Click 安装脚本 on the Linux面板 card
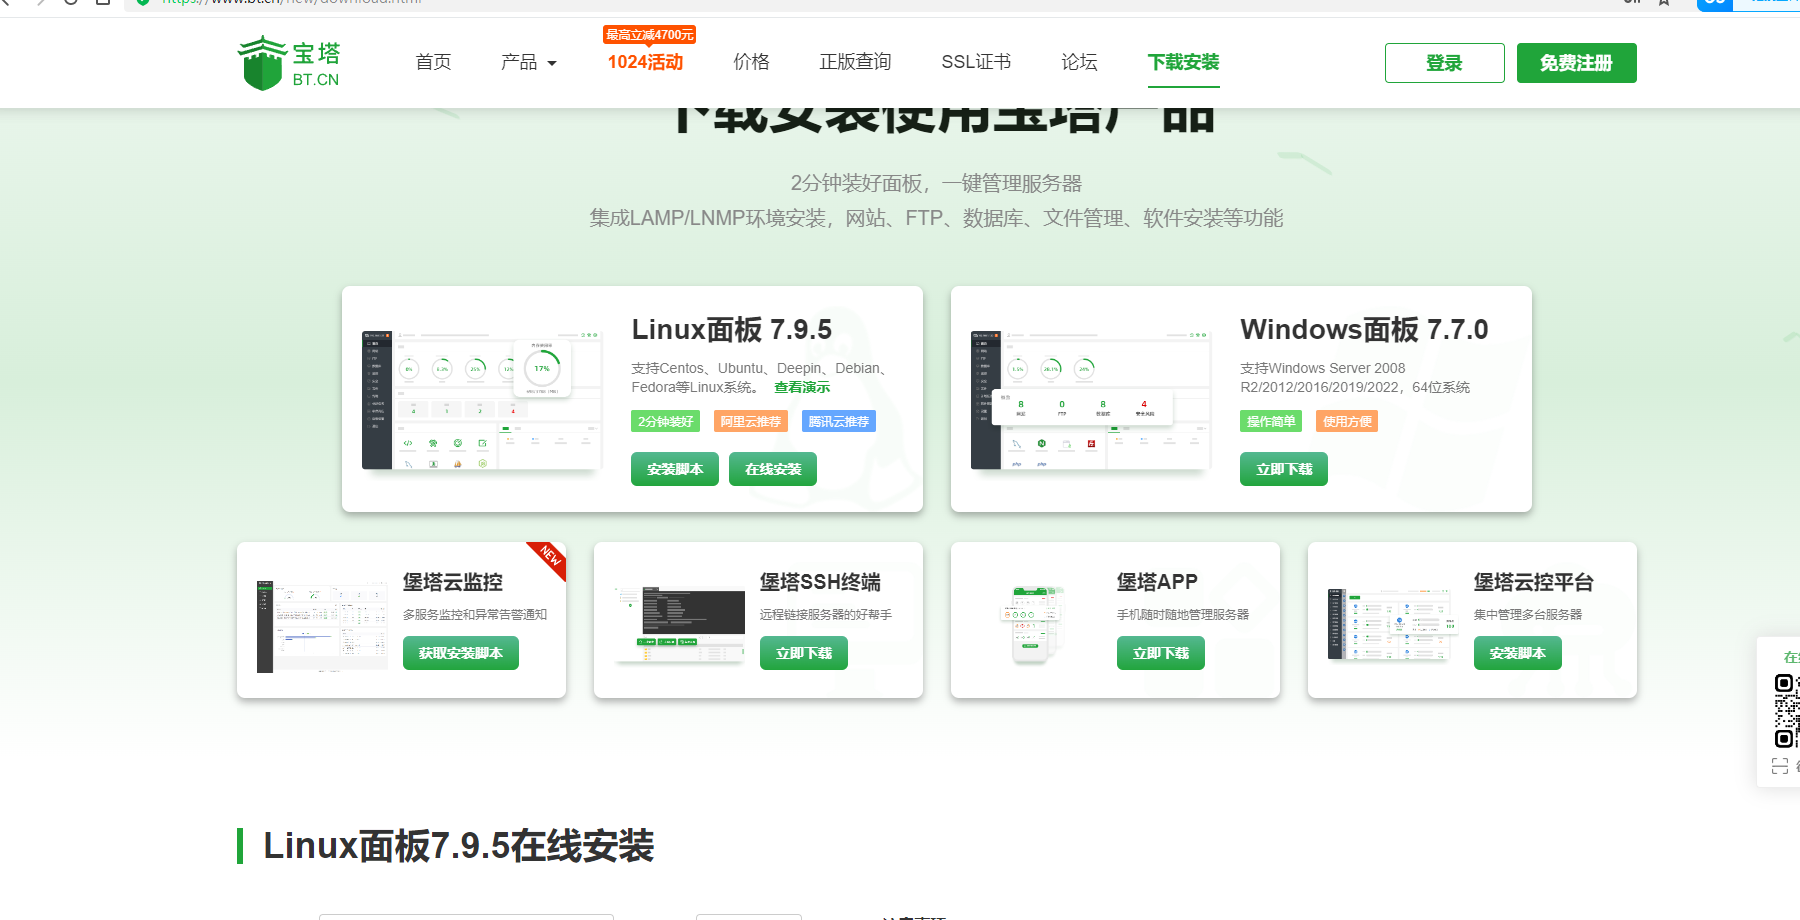Image resolution: width=1800 pixels, height=920 pixels. 674,468
